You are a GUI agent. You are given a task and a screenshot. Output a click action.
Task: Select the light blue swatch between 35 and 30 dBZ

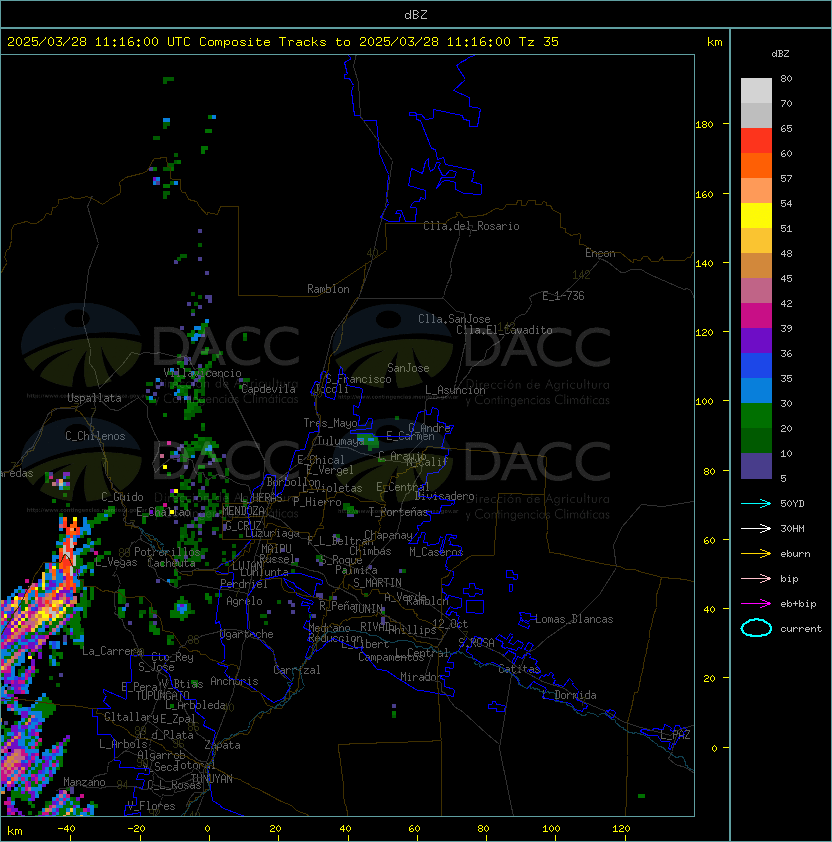756,391
